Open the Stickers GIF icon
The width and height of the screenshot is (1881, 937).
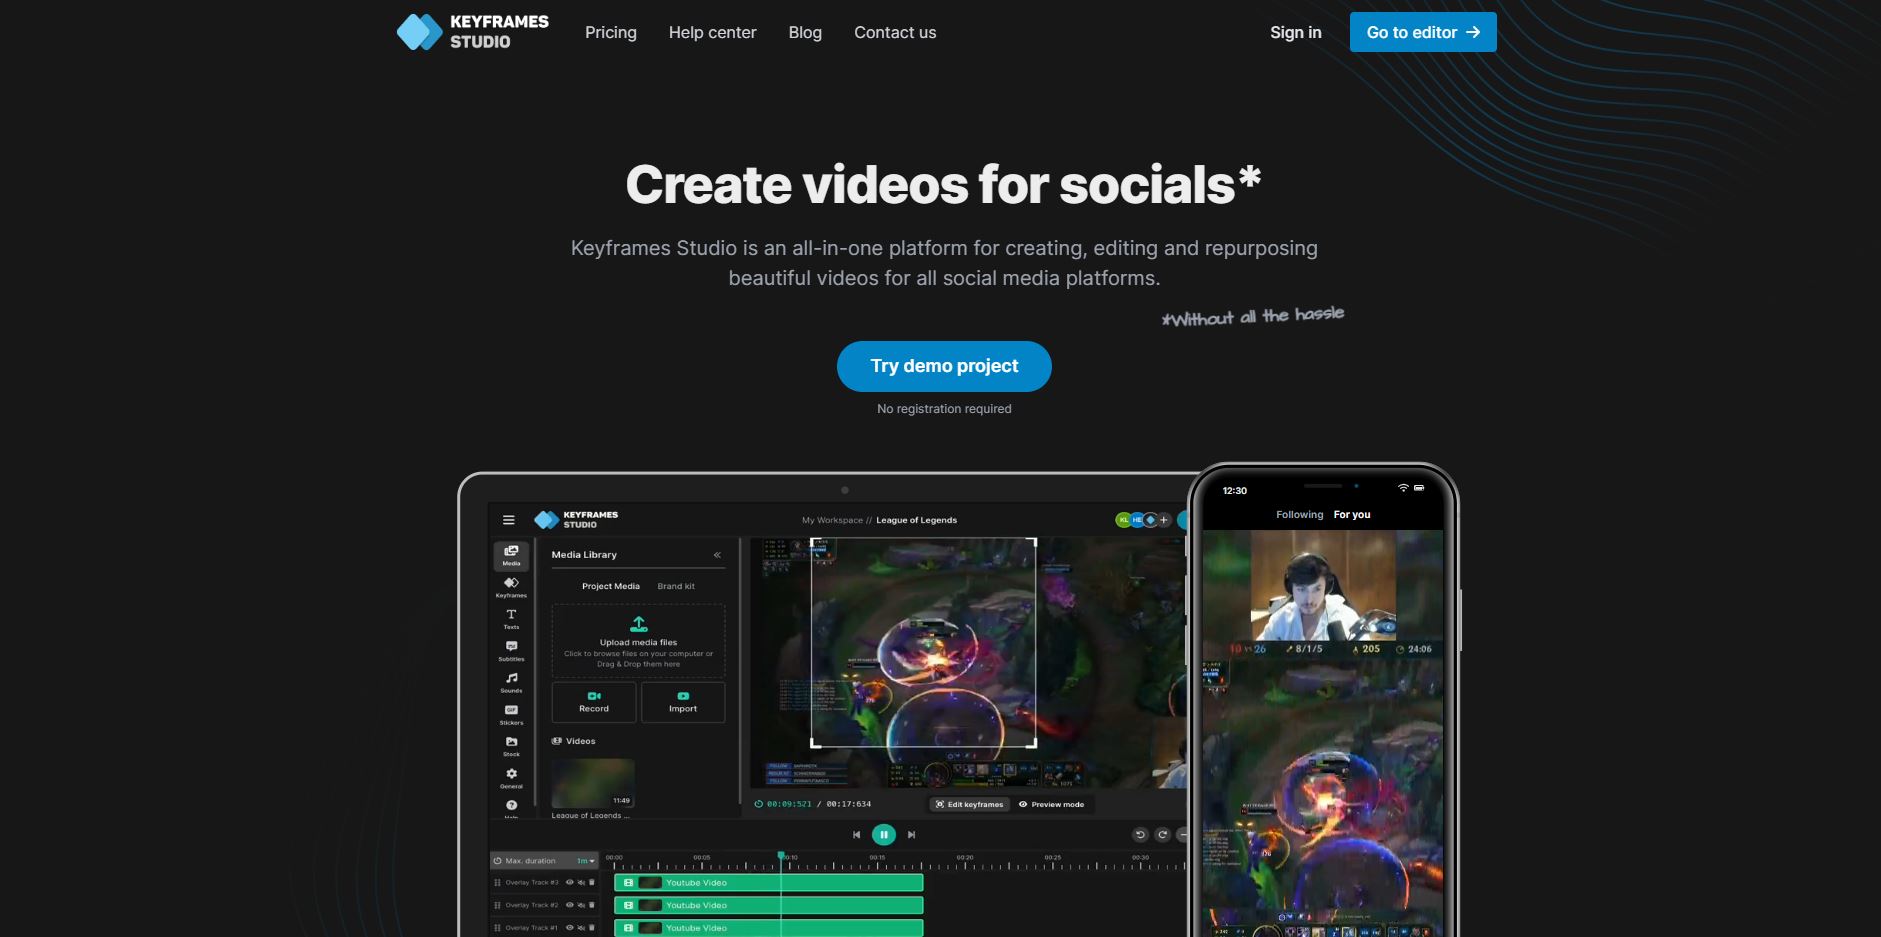[511, 713]
